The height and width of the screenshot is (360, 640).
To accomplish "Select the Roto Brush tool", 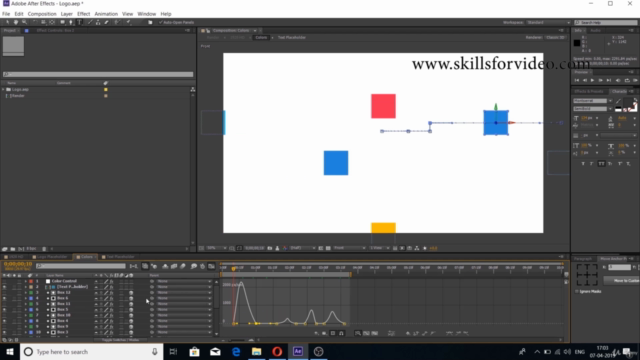I will pyautogui.click(x=118, y=22).
